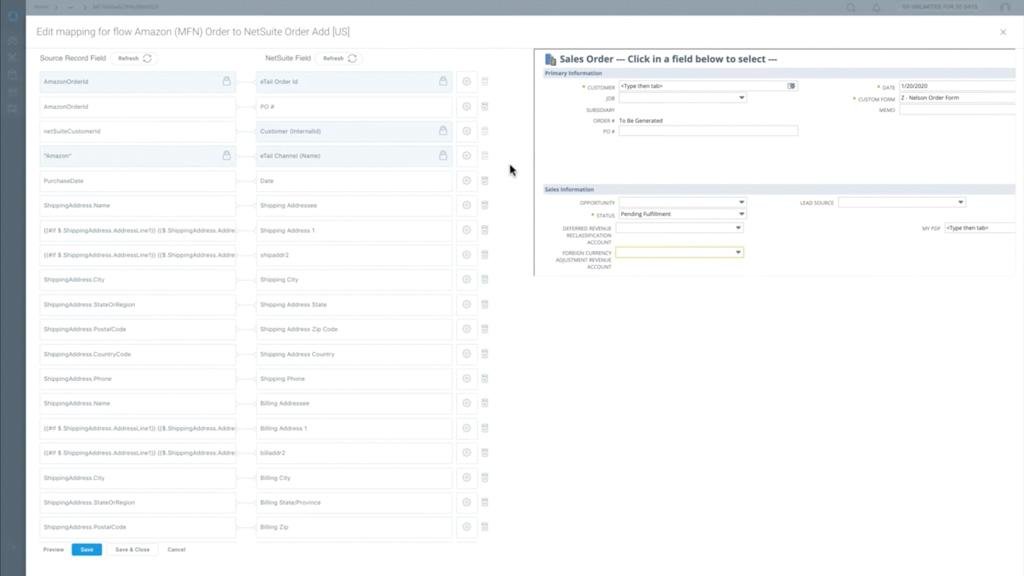Click the list icon beside the Customer field
The width and height of the screenshot is (1024, 576).
coord(792,86)
